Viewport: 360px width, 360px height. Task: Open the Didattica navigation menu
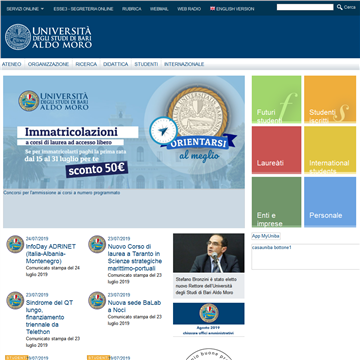116,64
